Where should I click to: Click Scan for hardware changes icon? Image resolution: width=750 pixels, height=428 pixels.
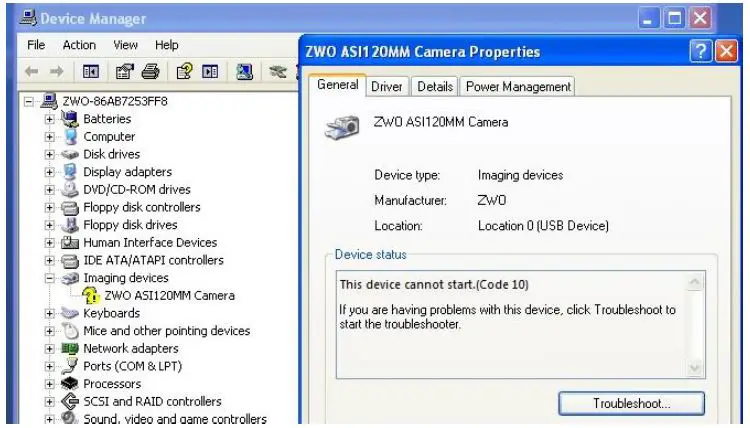(x=244, y=72)
